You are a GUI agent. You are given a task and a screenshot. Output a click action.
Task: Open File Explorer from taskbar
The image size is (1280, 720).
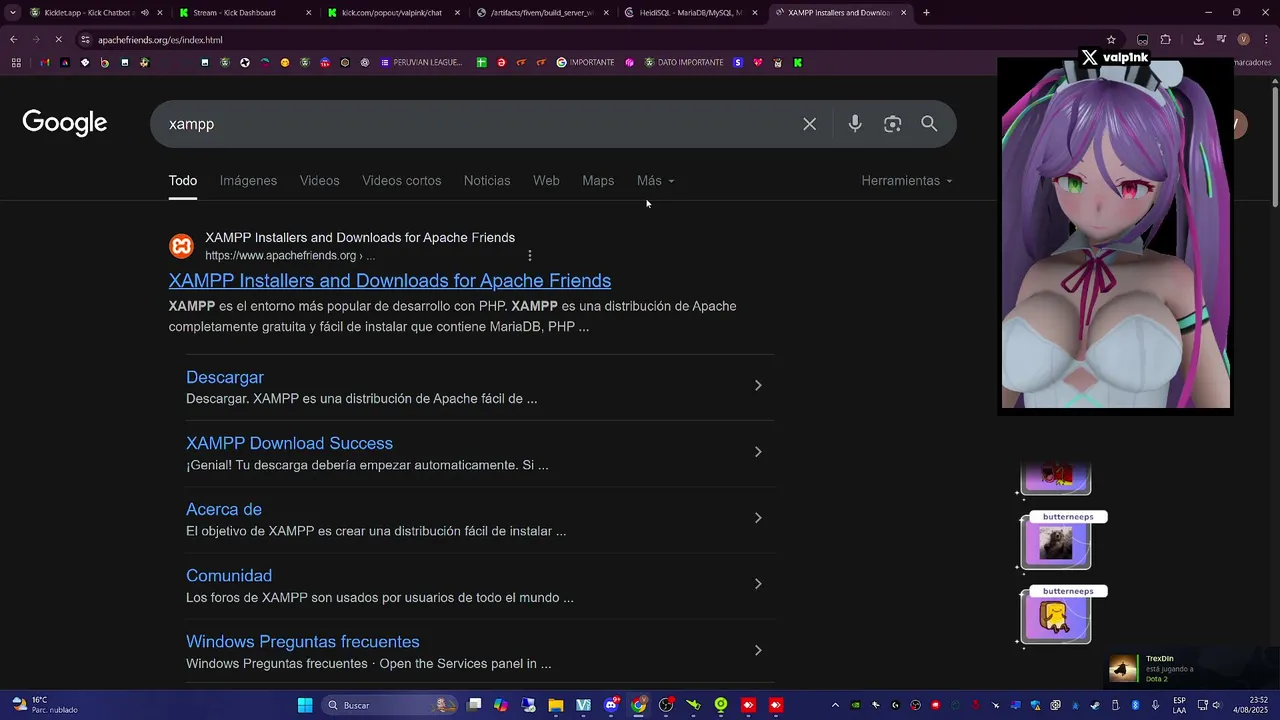(x=555, y=705)
